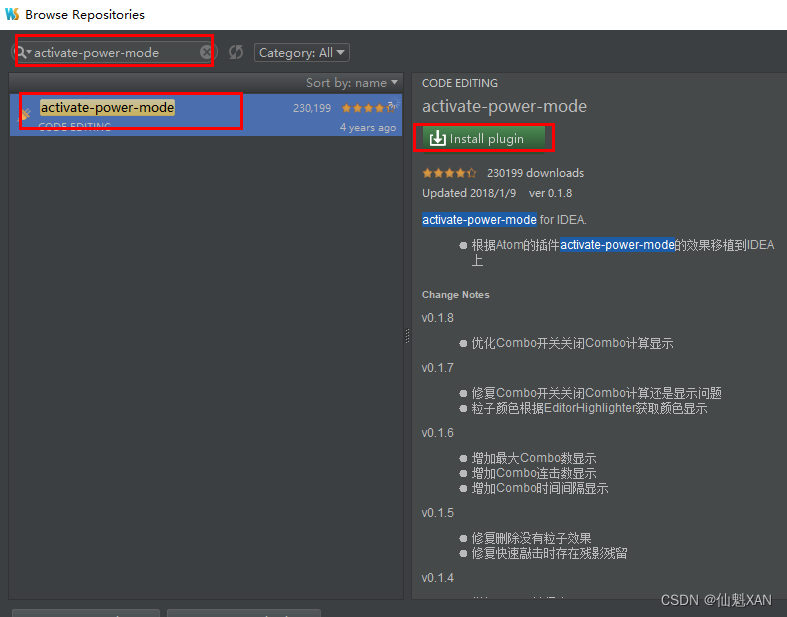
Task: Click the 'Updated 2018/1/9' text
Action: [x=469, y=193]
